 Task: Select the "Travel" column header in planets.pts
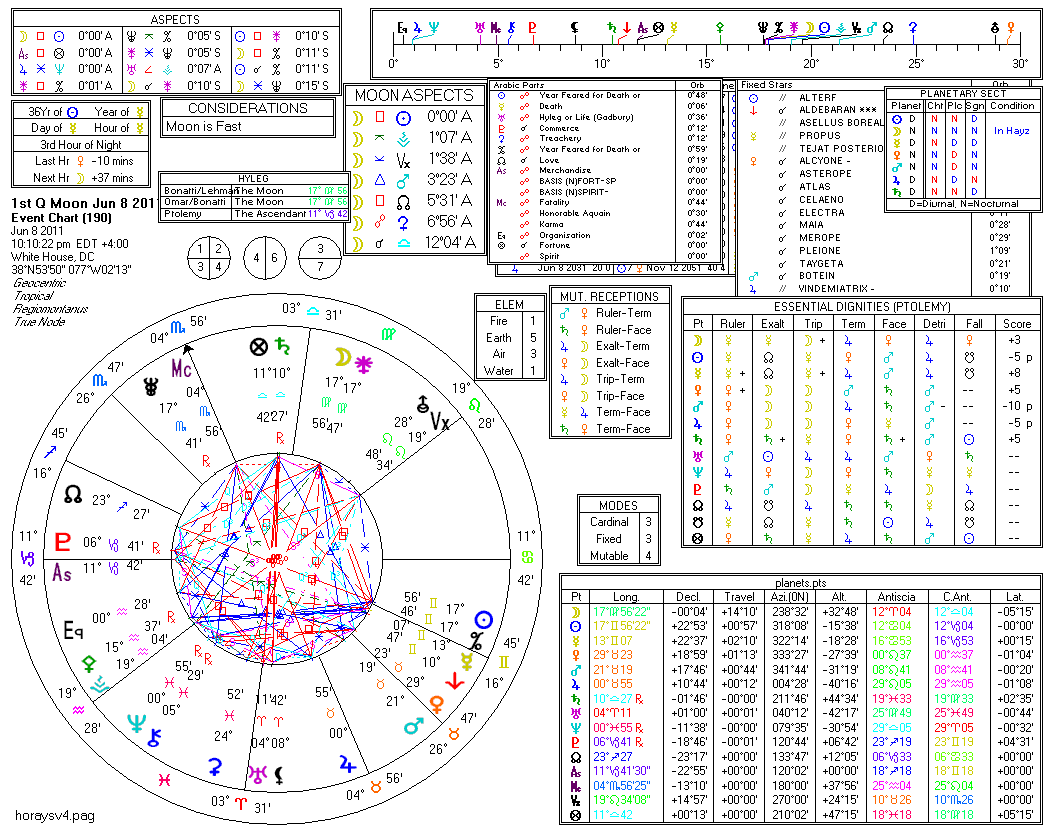[x=739, y=596]
